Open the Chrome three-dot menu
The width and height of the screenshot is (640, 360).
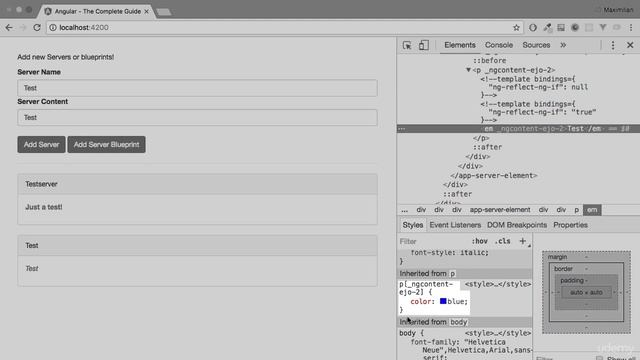[x=631, y=27]
